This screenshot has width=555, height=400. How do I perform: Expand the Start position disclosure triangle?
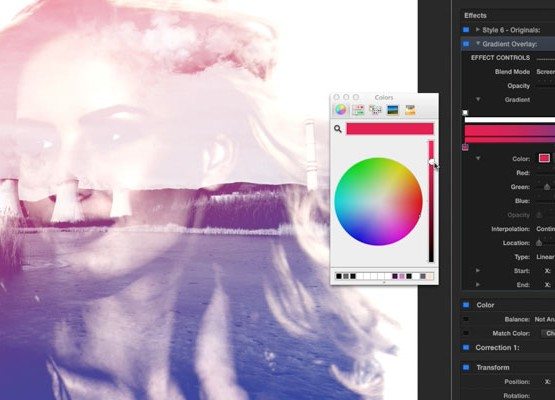point(478,271)
